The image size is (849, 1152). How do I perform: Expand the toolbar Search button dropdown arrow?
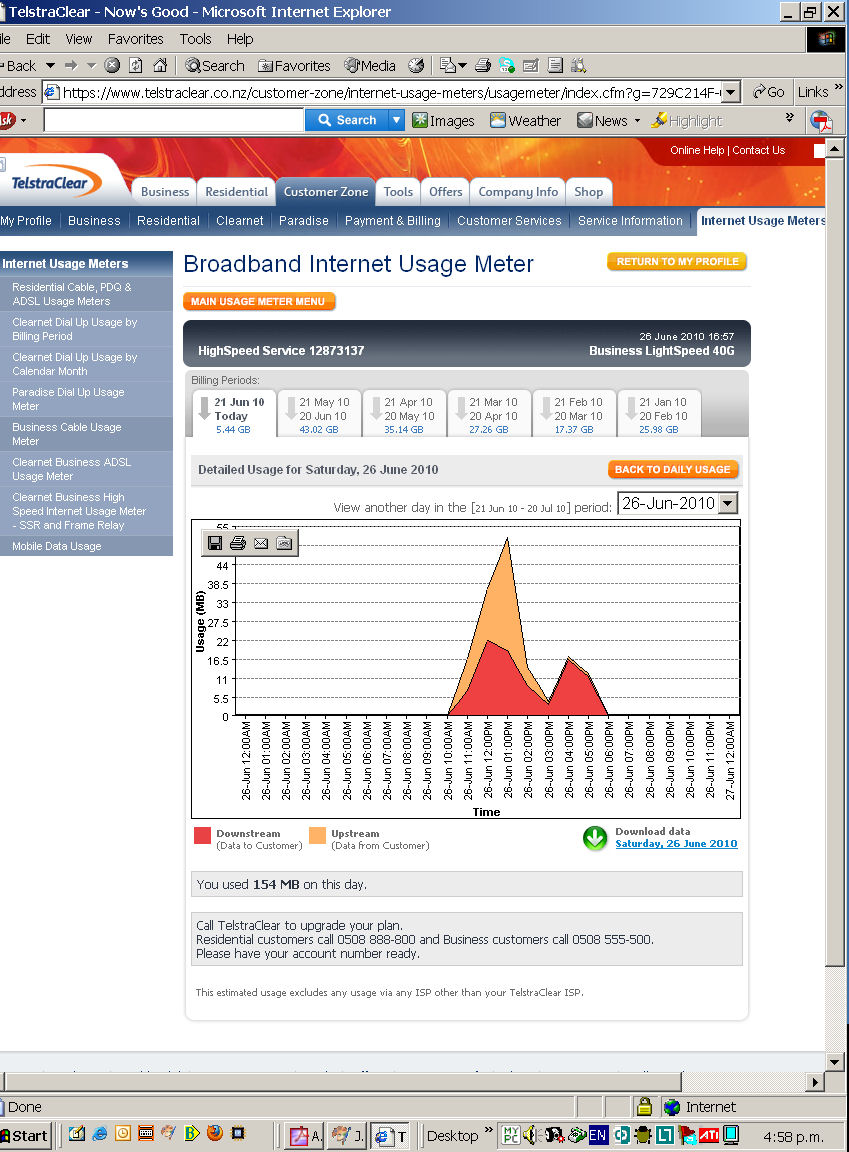396,120
